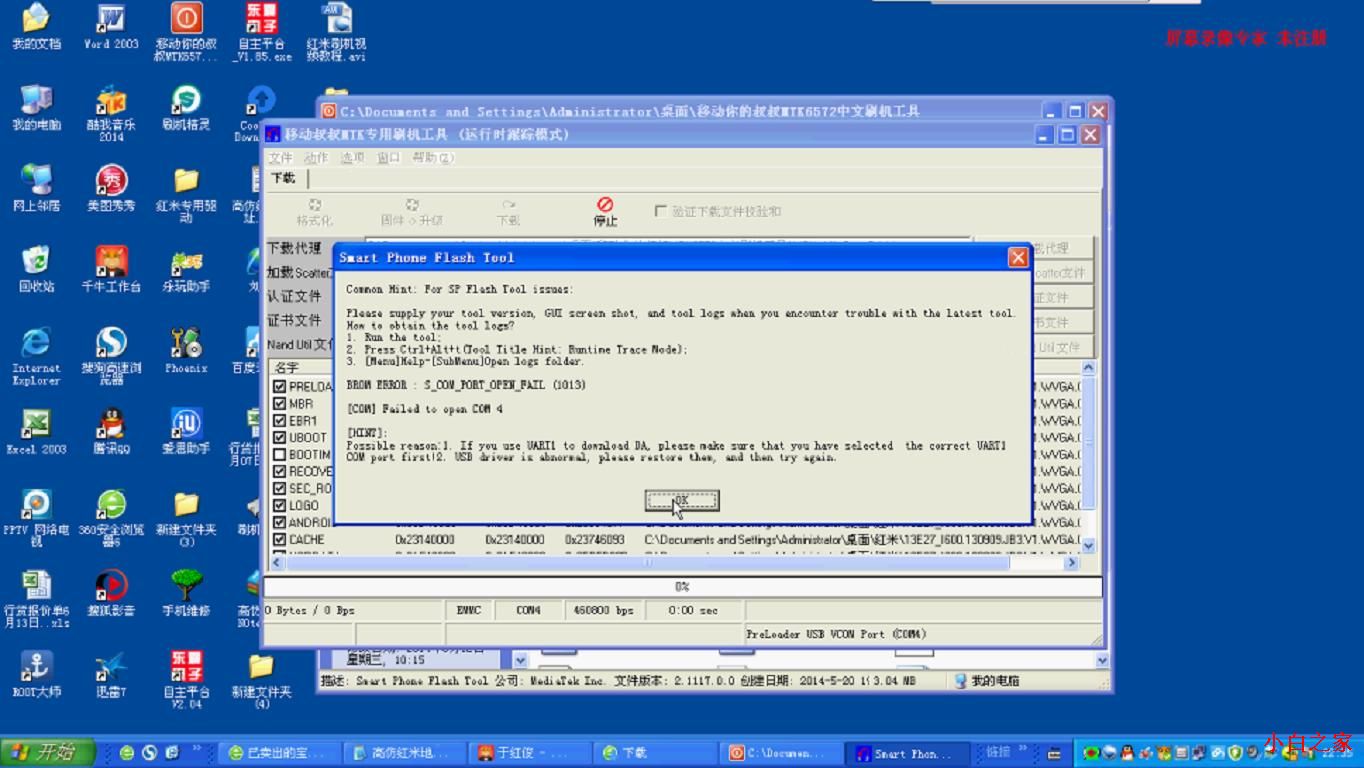
Task: Select the 腾讯QQ penguin desktop icon
Action: coord(111,431)
